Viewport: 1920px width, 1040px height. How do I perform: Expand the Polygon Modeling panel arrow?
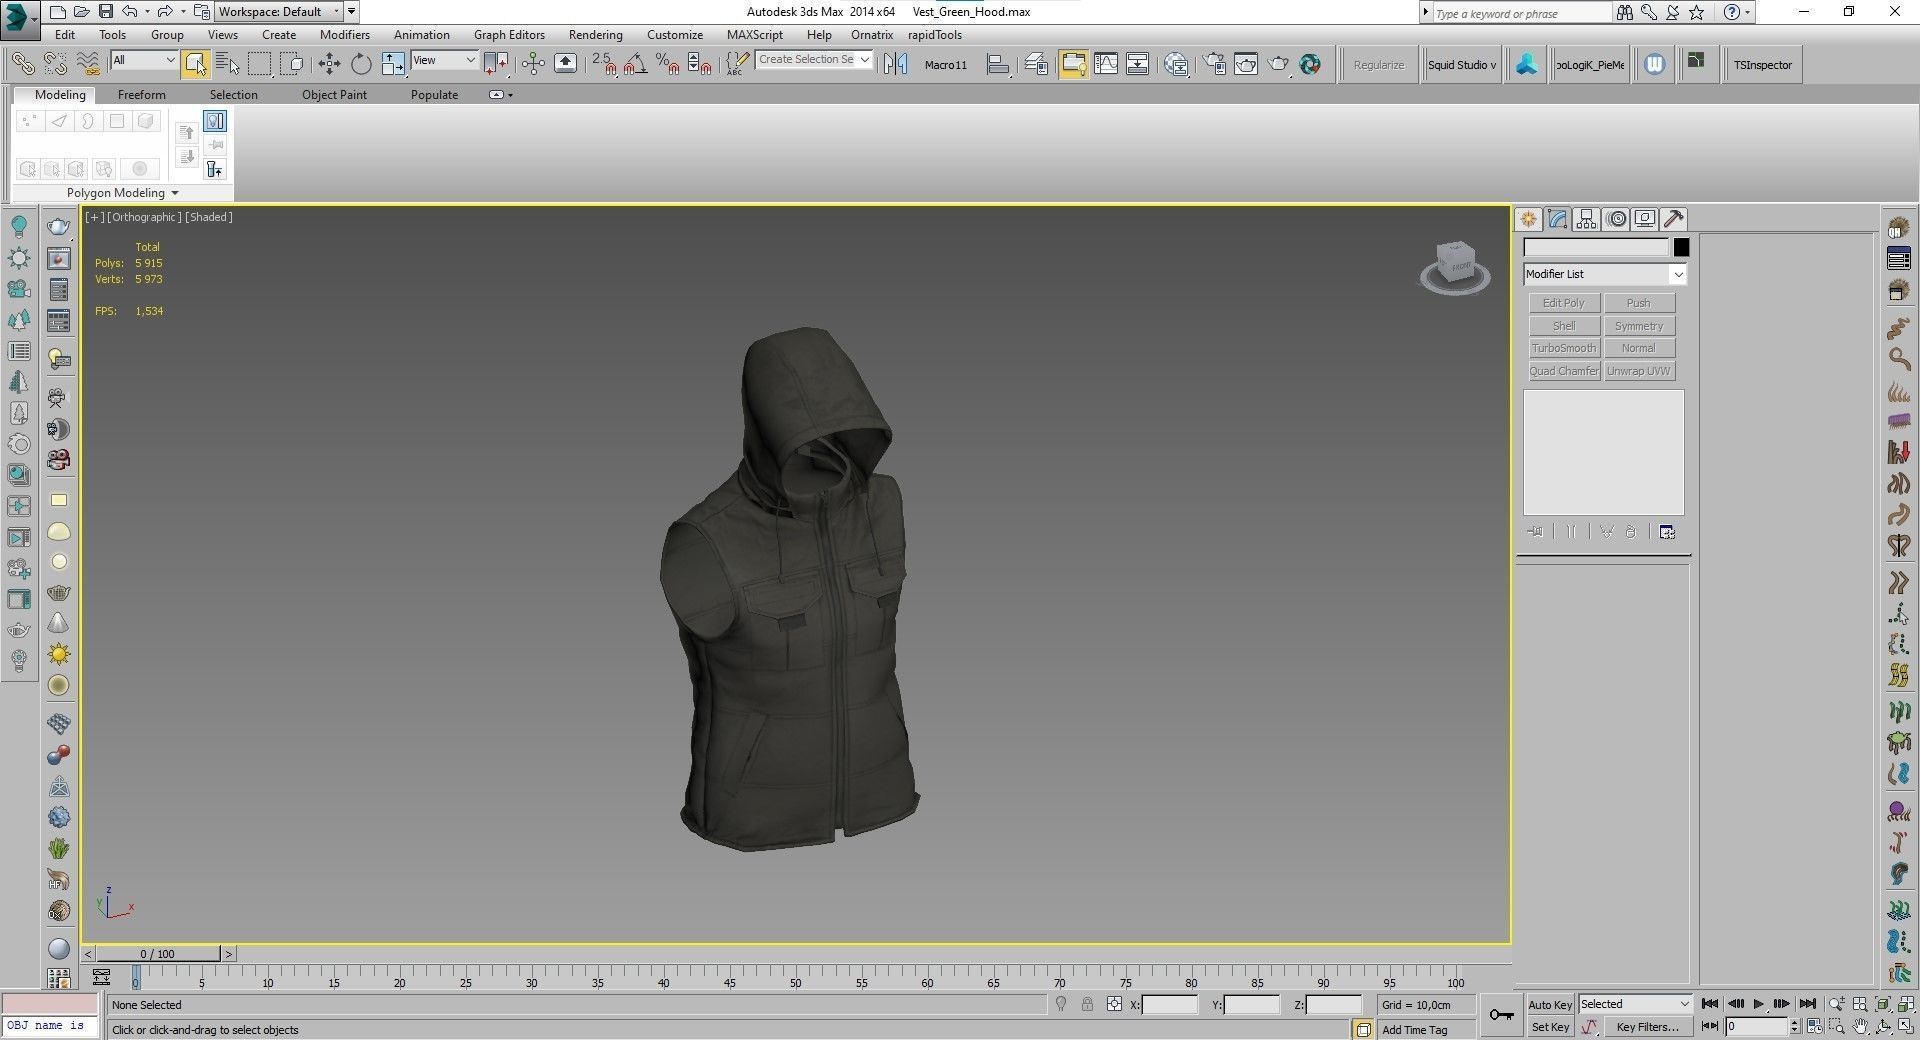(175, 193)
